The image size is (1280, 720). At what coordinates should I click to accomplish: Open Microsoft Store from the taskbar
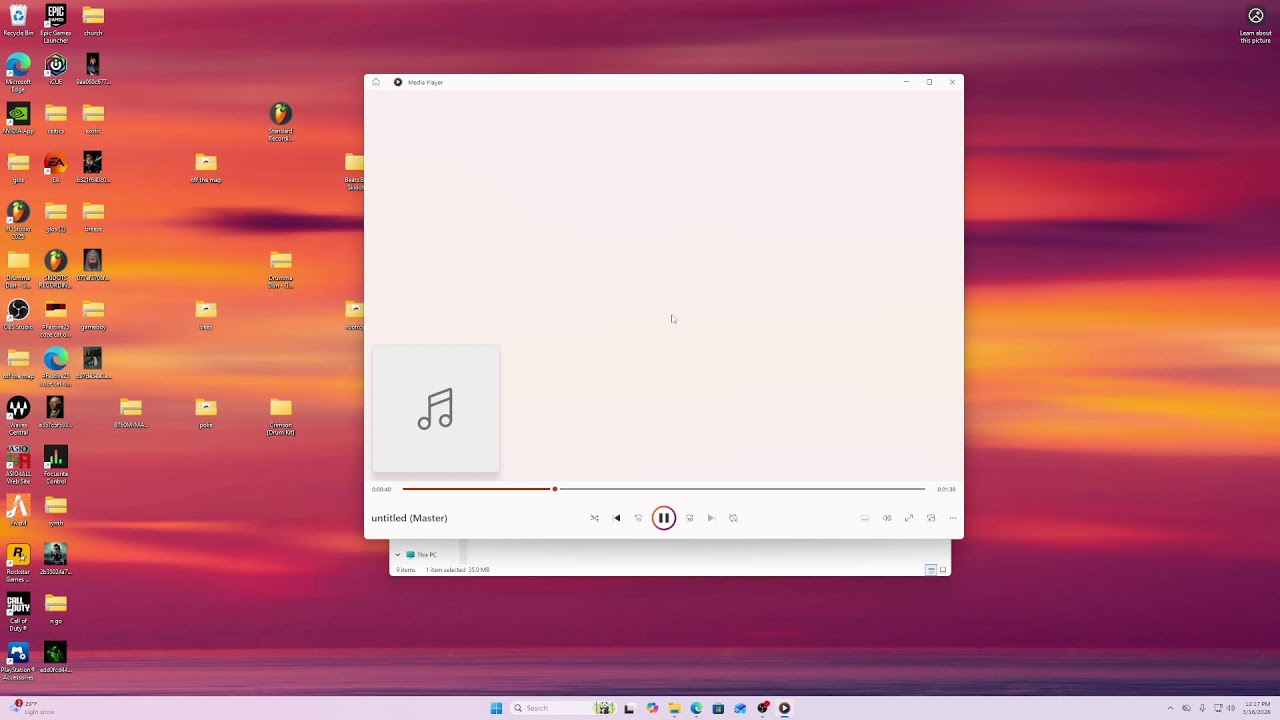click(718, 708)
